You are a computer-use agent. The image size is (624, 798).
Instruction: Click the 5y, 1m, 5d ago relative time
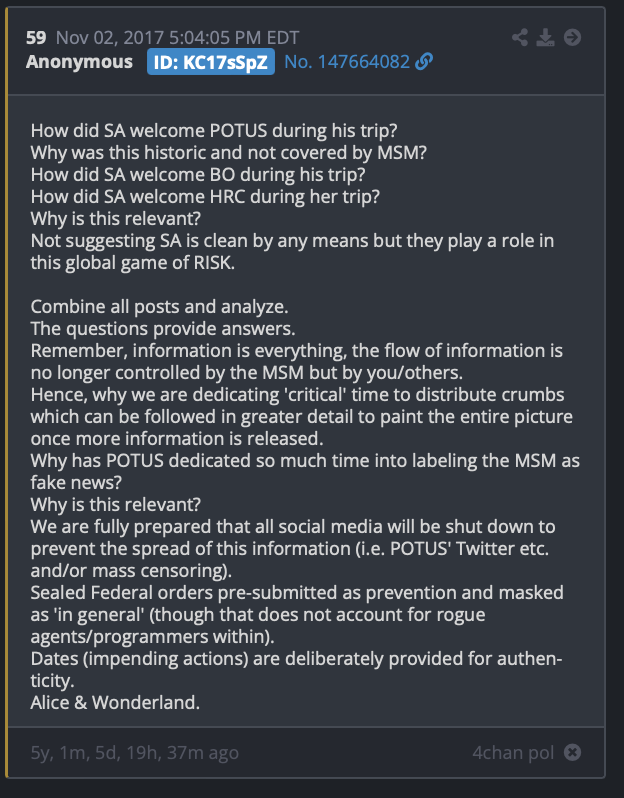(134, 752)
